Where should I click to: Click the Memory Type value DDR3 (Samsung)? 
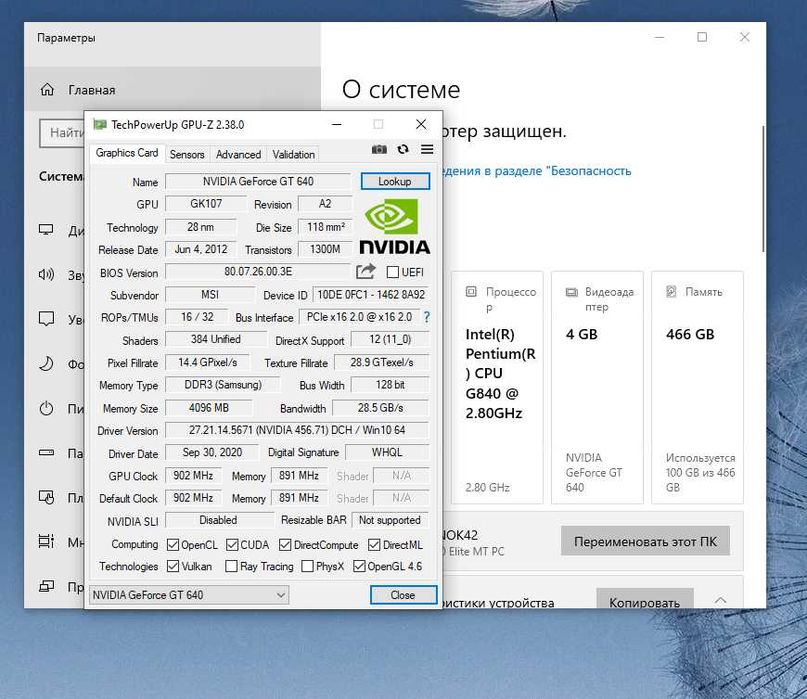(x=223, y=385)
